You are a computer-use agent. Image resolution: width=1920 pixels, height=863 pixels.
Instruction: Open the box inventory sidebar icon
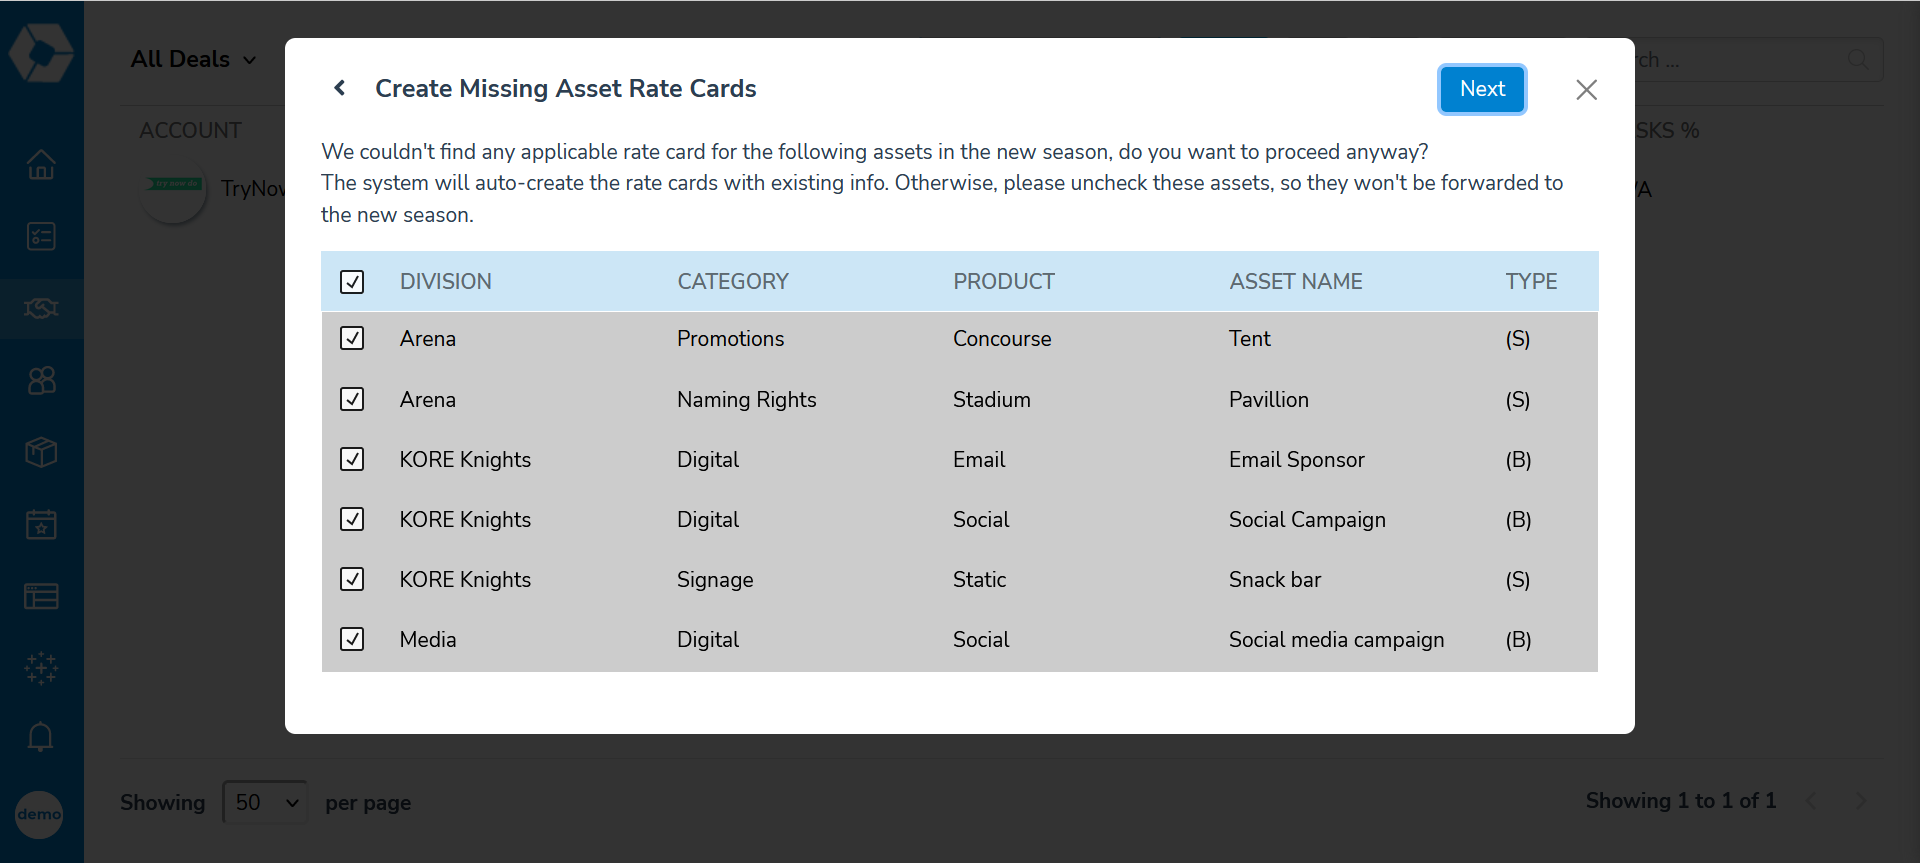click(x=41, y=452)
